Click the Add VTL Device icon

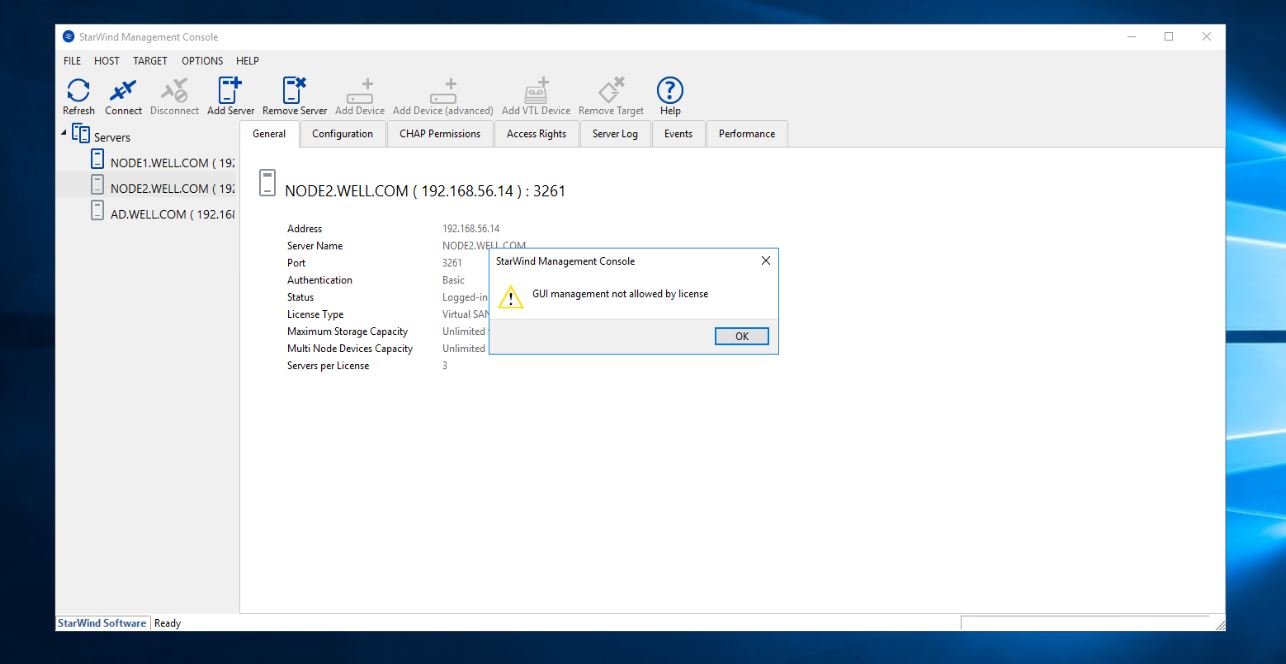coord(536,91)
